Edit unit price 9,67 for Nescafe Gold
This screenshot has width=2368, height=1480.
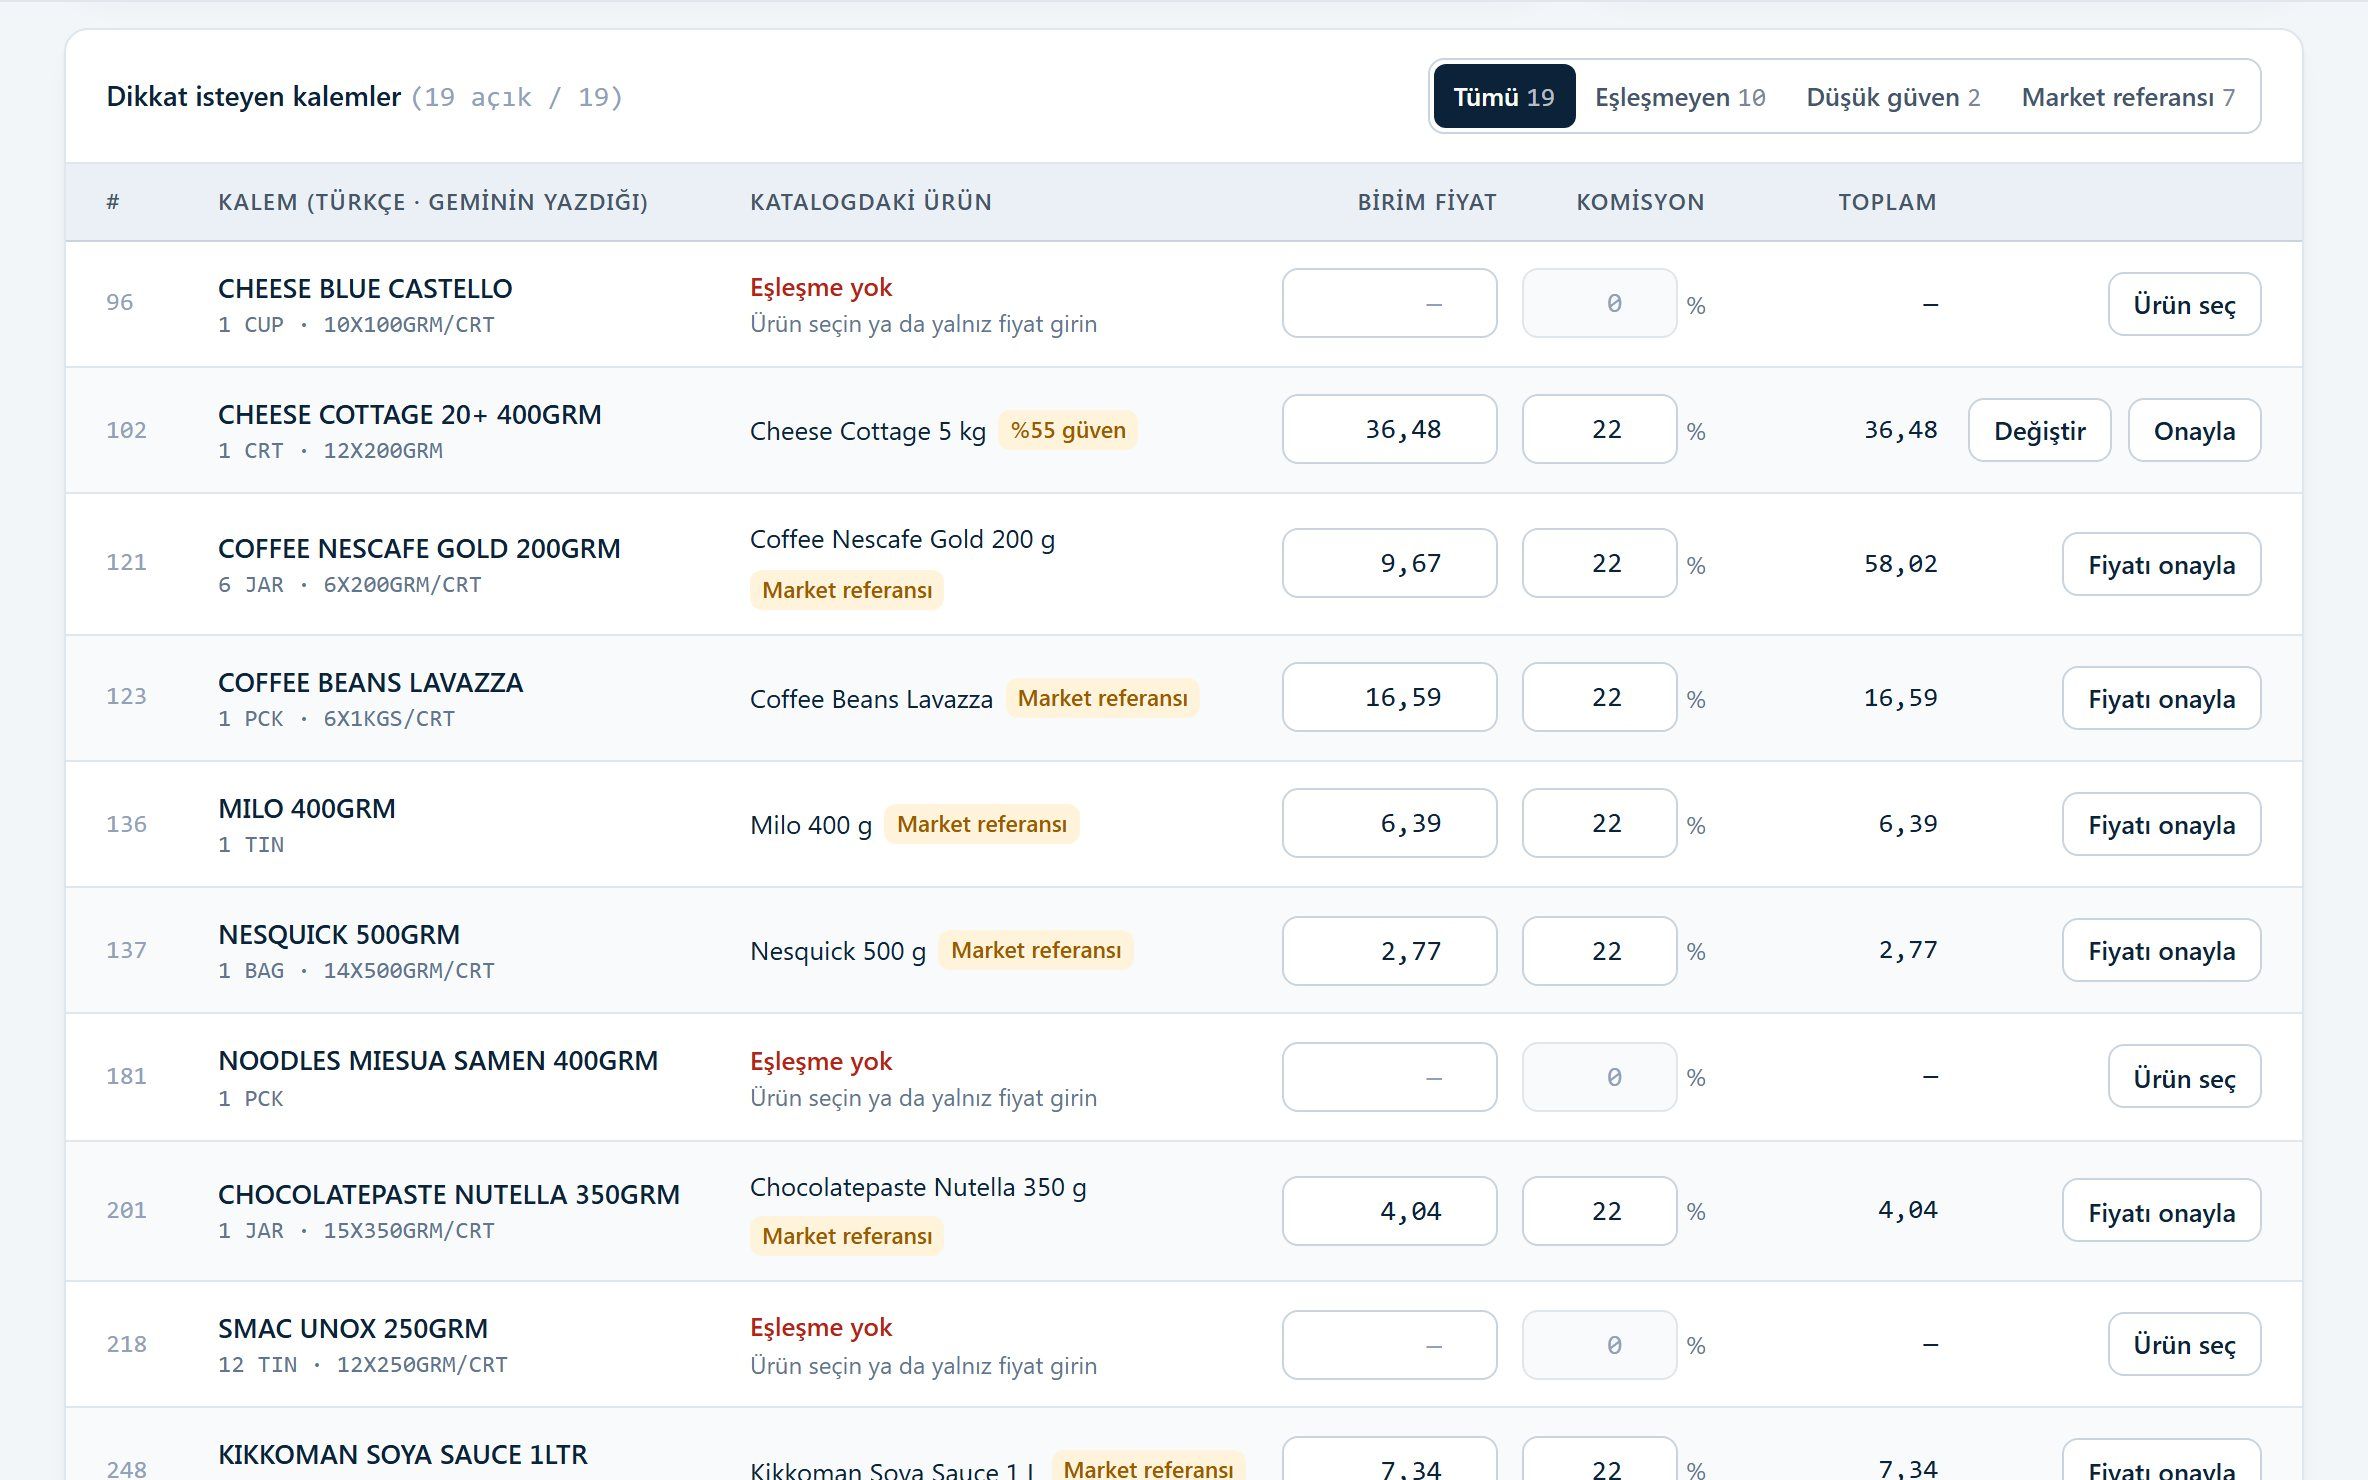(1390, 563)
